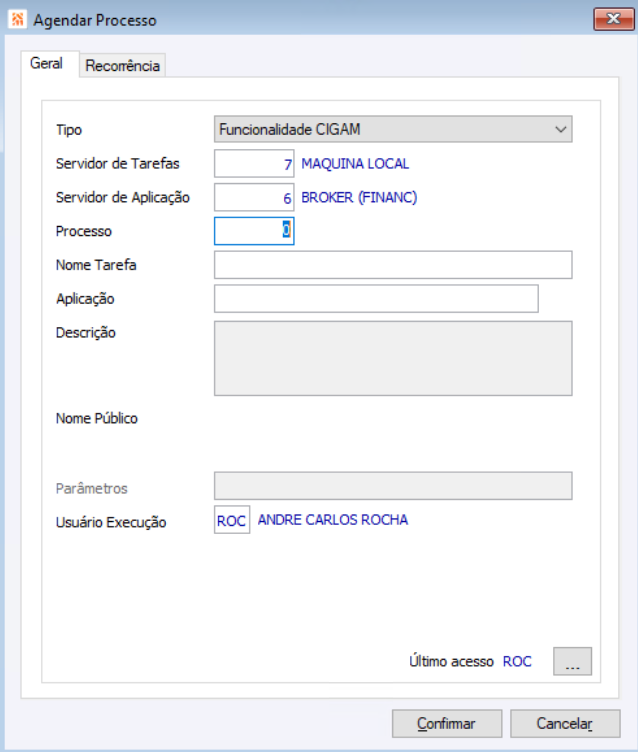Focus the Servidor de Aplicação number field

pos(254,198)
